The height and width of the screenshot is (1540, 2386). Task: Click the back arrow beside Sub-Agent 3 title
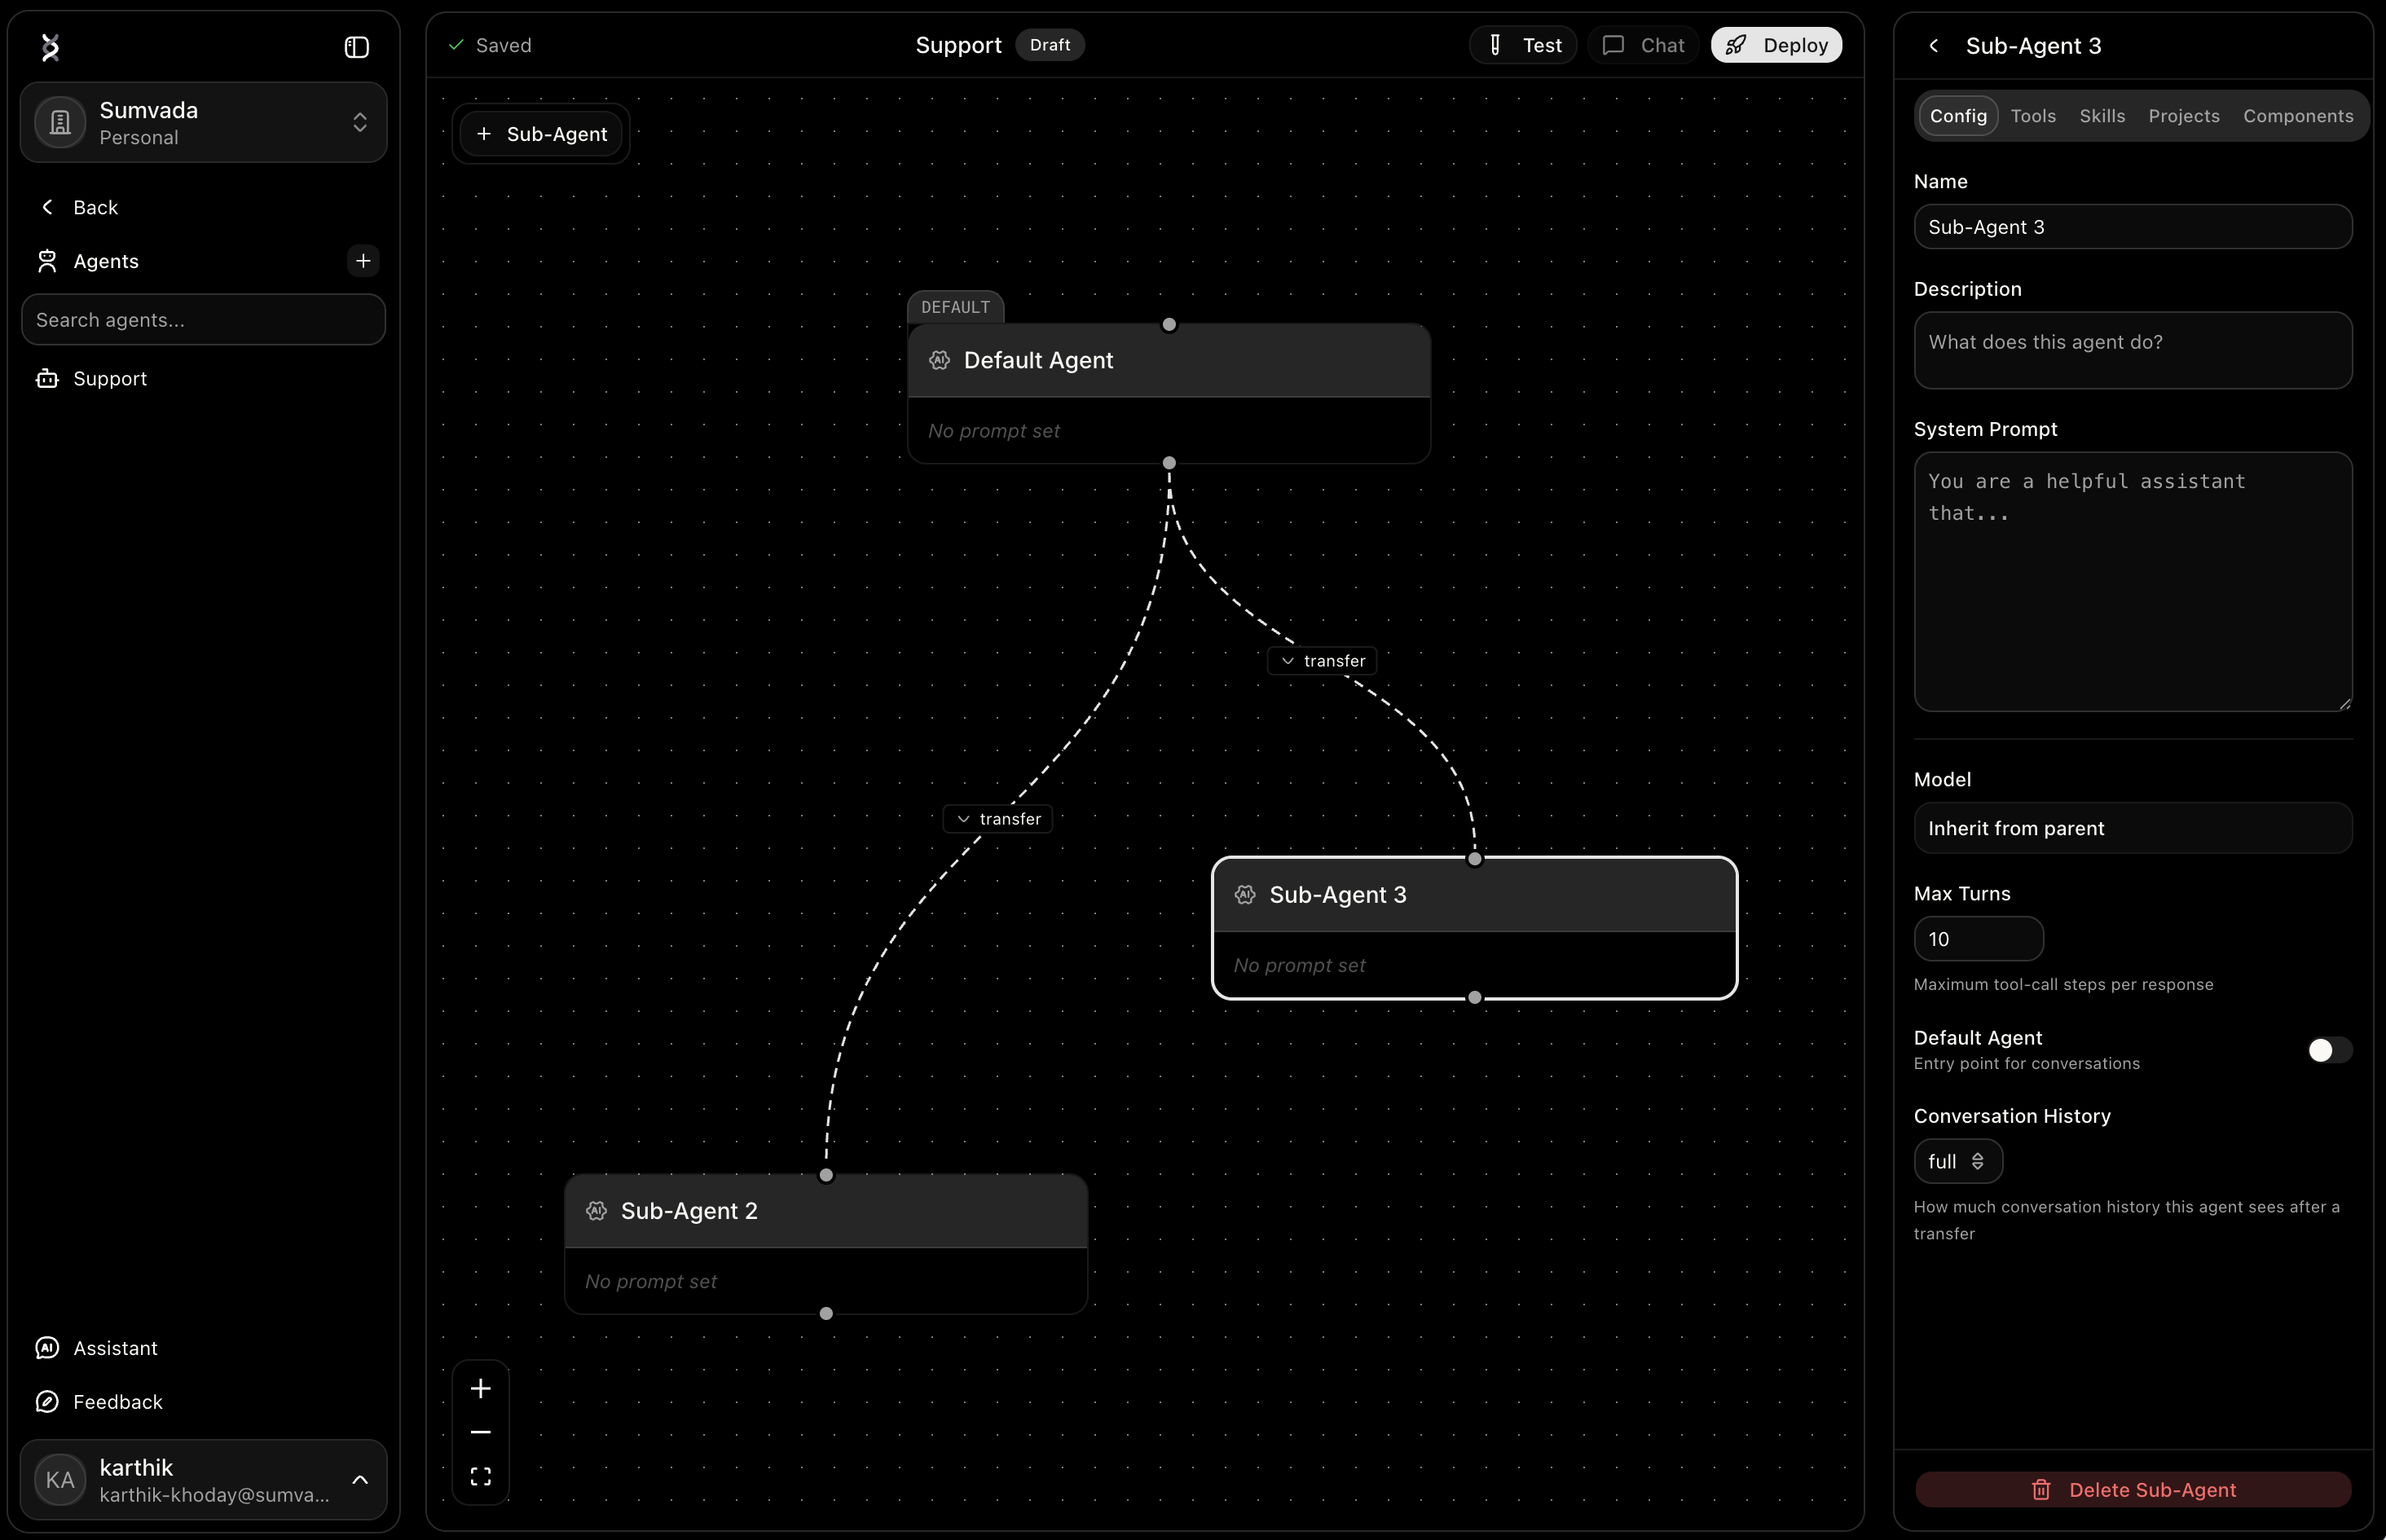click(x=1934, y=46)
